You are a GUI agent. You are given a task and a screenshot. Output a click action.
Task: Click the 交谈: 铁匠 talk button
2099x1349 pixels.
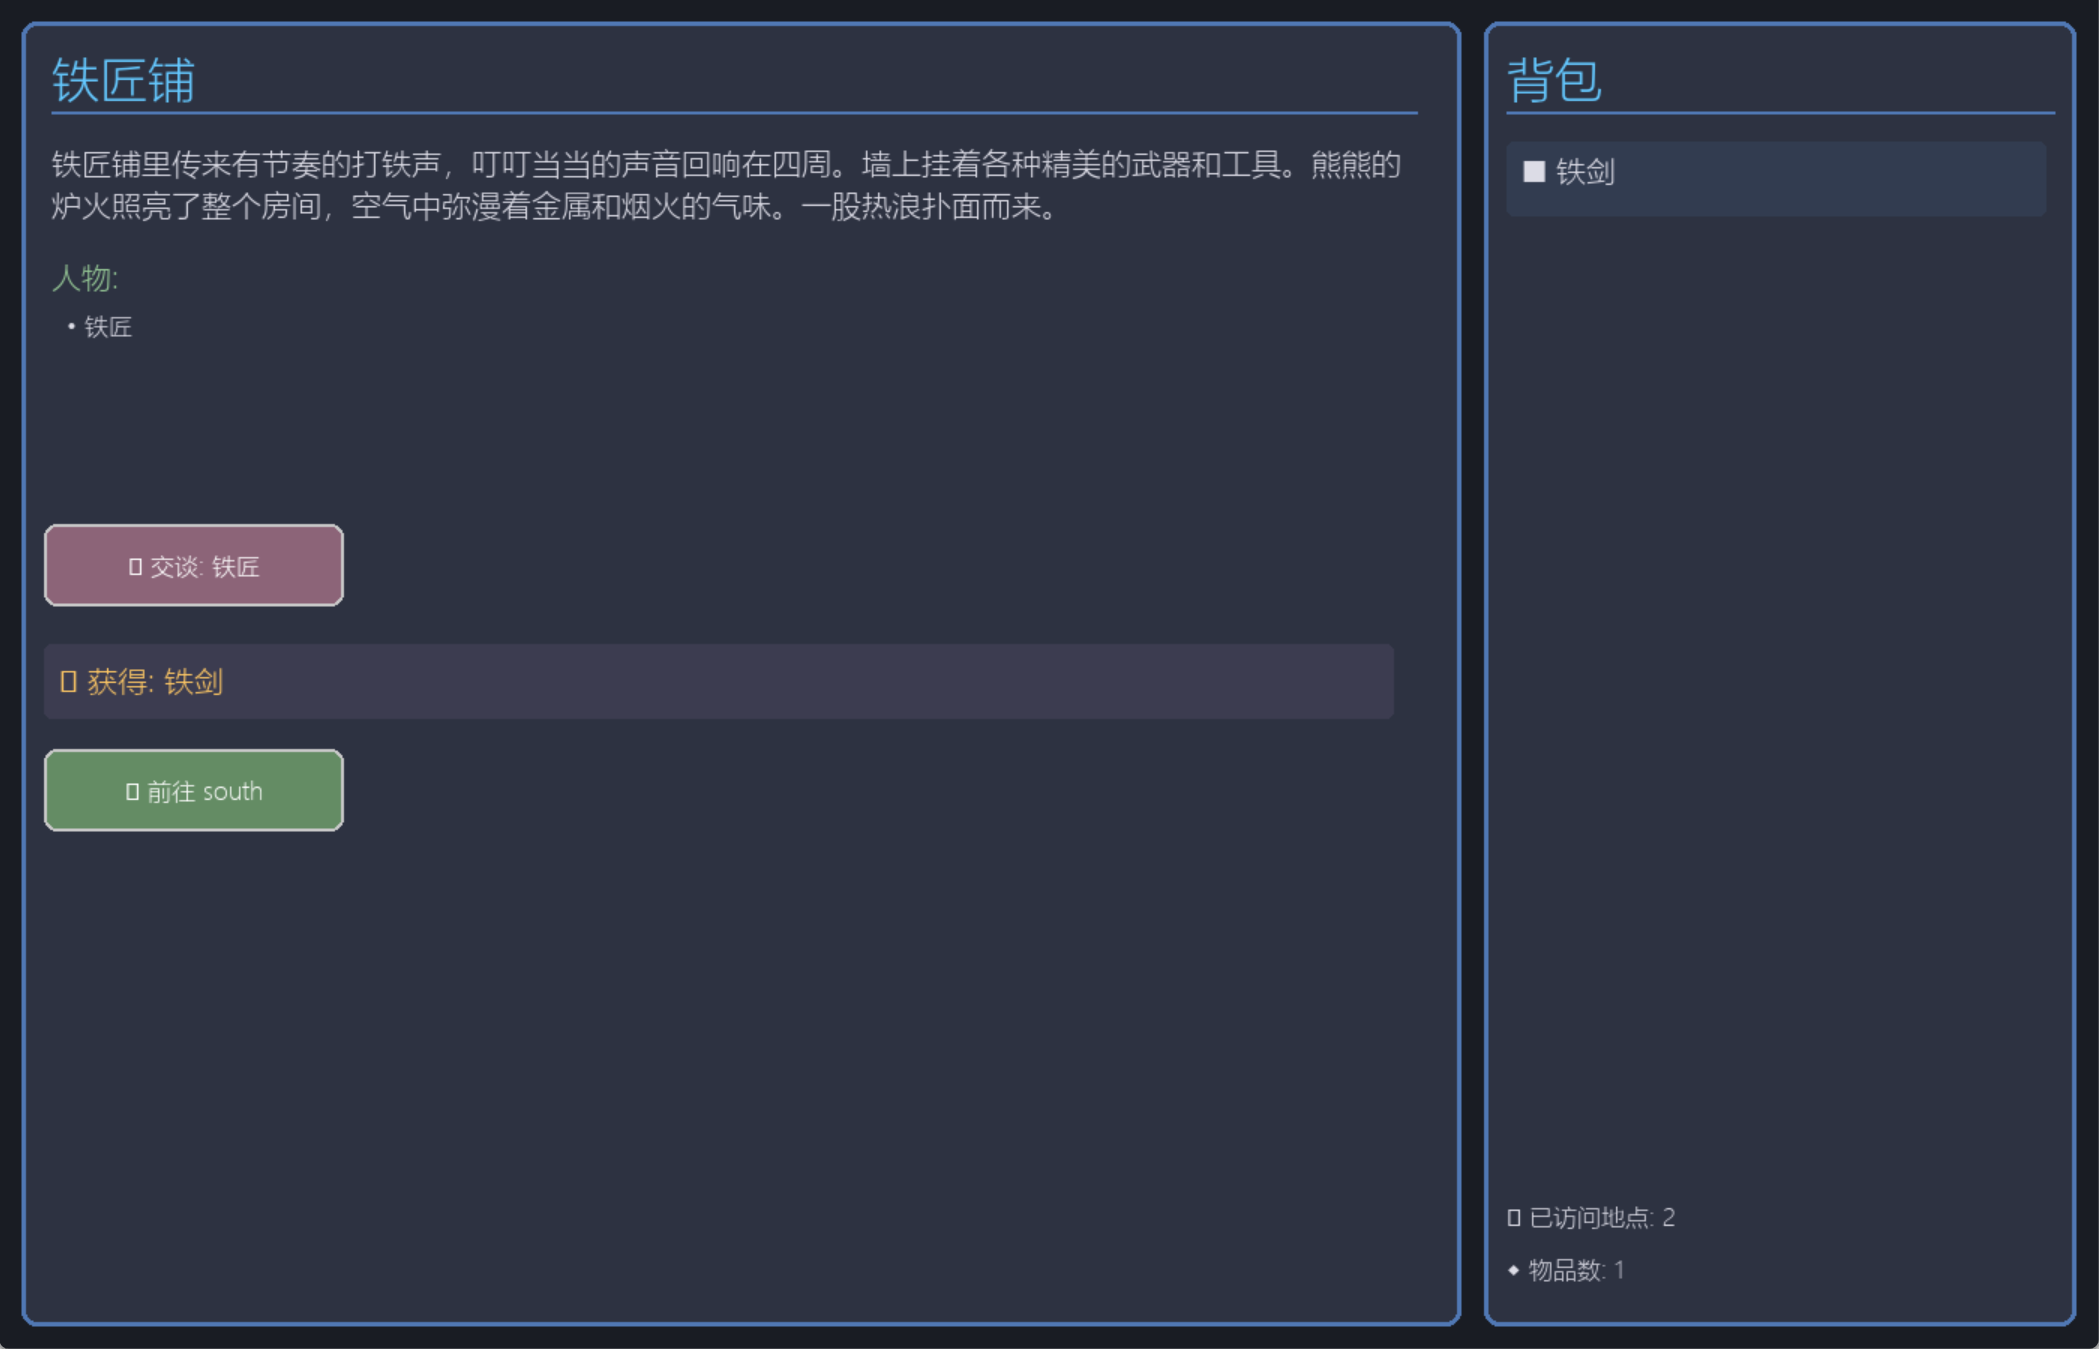coord(194,566)
